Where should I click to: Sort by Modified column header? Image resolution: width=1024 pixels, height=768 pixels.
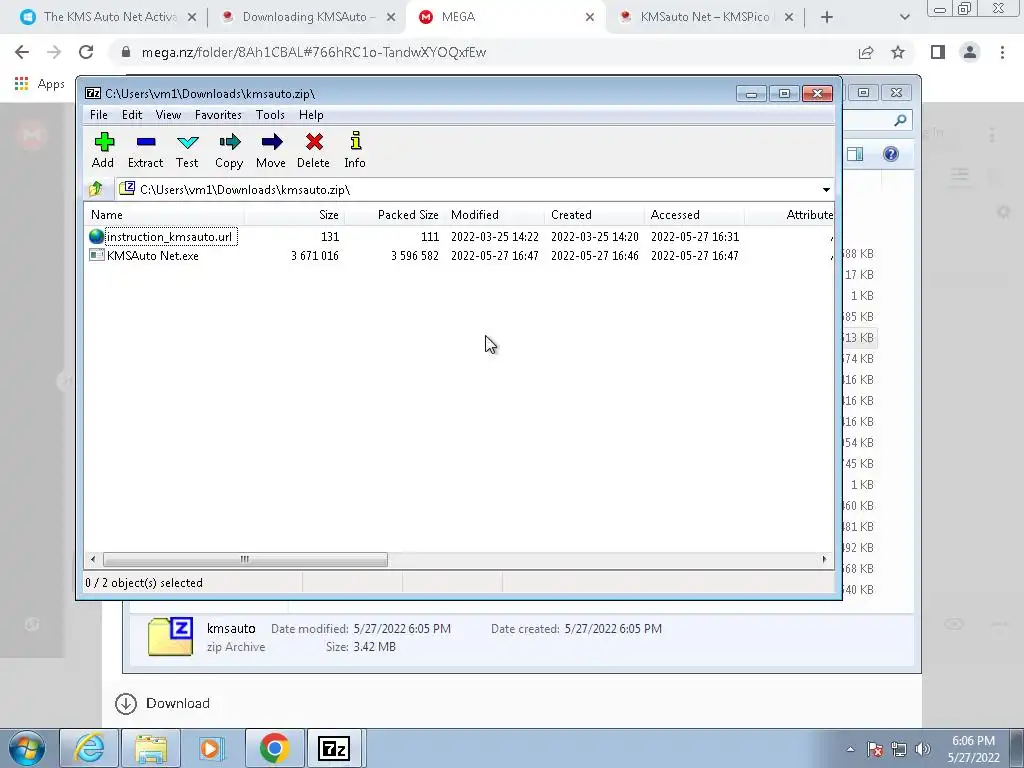click(x=494, y=215)
